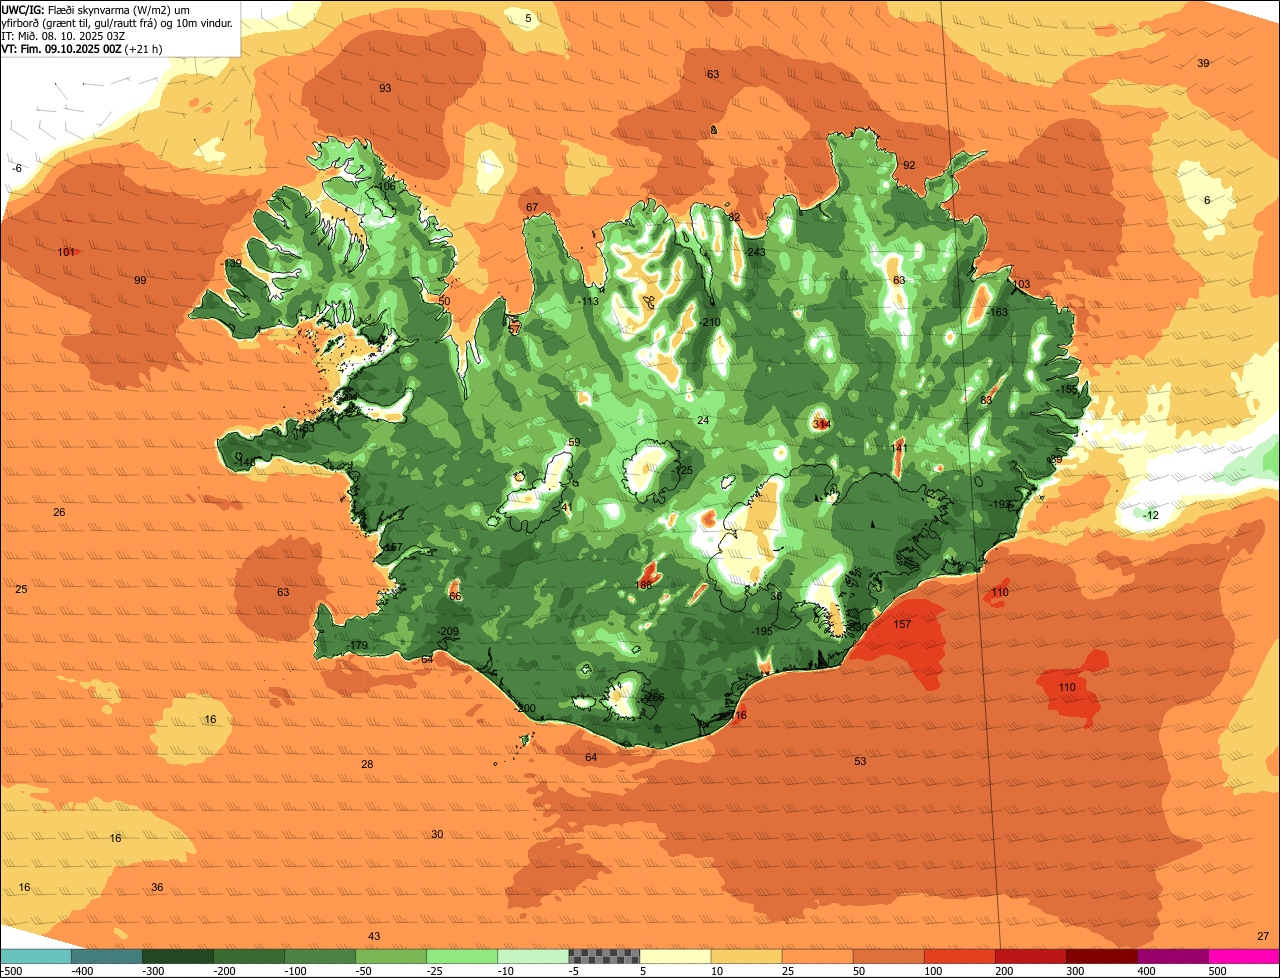Click the map value -210 in north-central Iceland
The image size is (1280, 978).
pos(710,322)
